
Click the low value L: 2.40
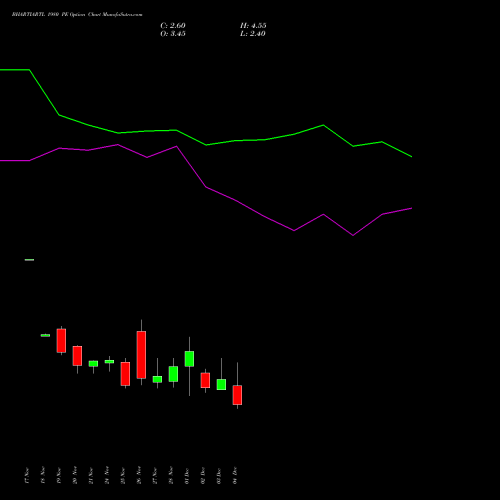click(253, 34)
